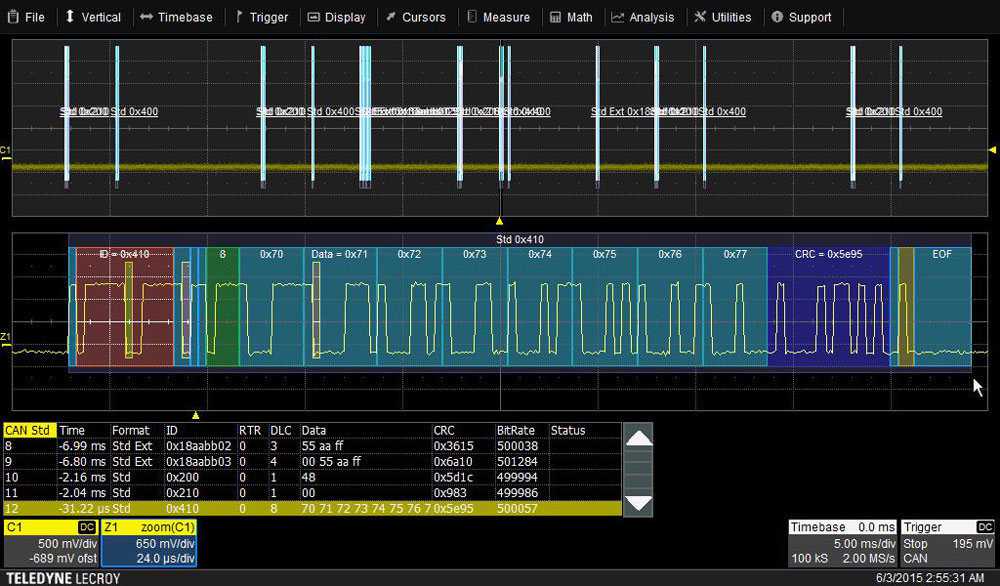Open the Trigger descriptor box
Image resolution: width=1000 pixels, height=586 pixels.
point(948,545)
